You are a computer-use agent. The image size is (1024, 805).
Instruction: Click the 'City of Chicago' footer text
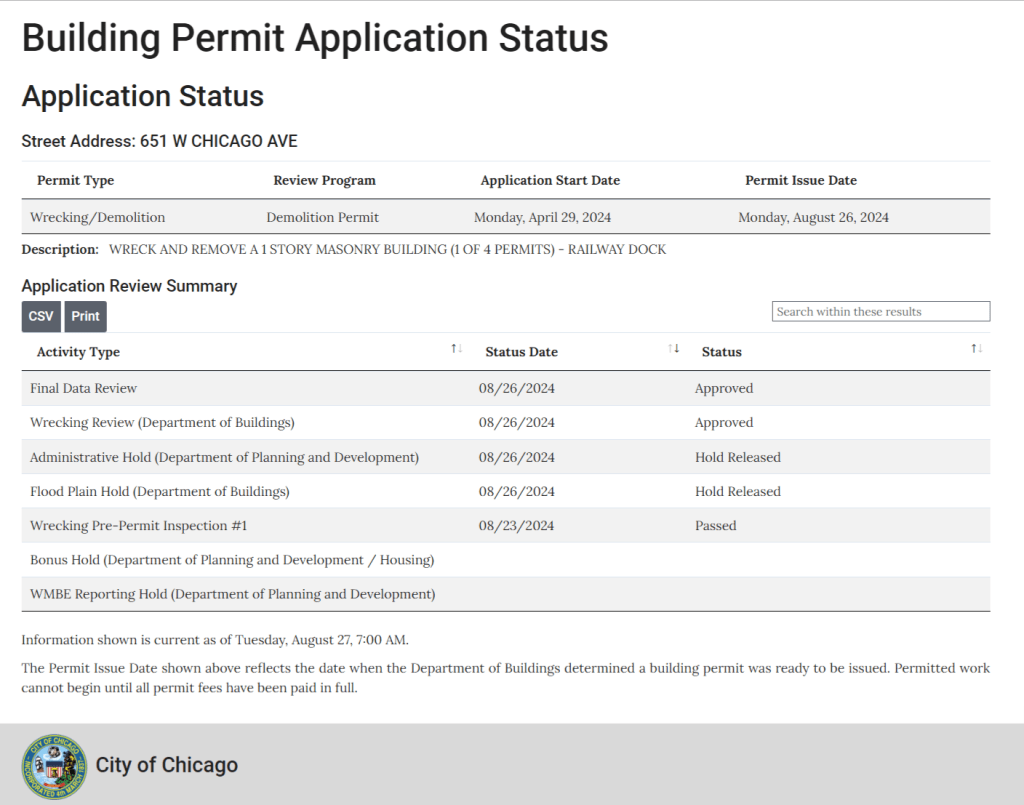[167, 766]
